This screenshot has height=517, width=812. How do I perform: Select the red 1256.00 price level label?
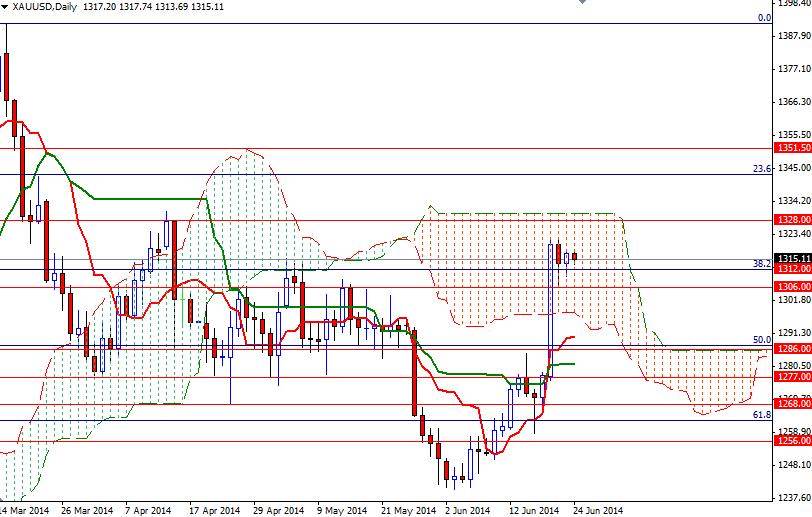pos(792,441)
